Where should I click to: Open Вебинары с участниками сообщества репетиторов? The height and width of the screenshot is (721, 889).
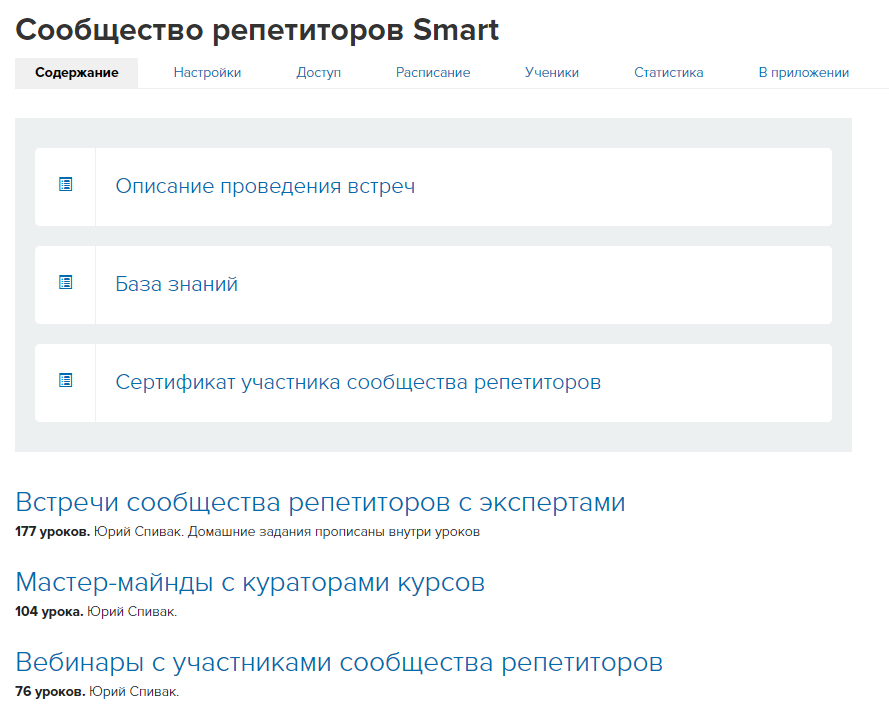(339, 662)
